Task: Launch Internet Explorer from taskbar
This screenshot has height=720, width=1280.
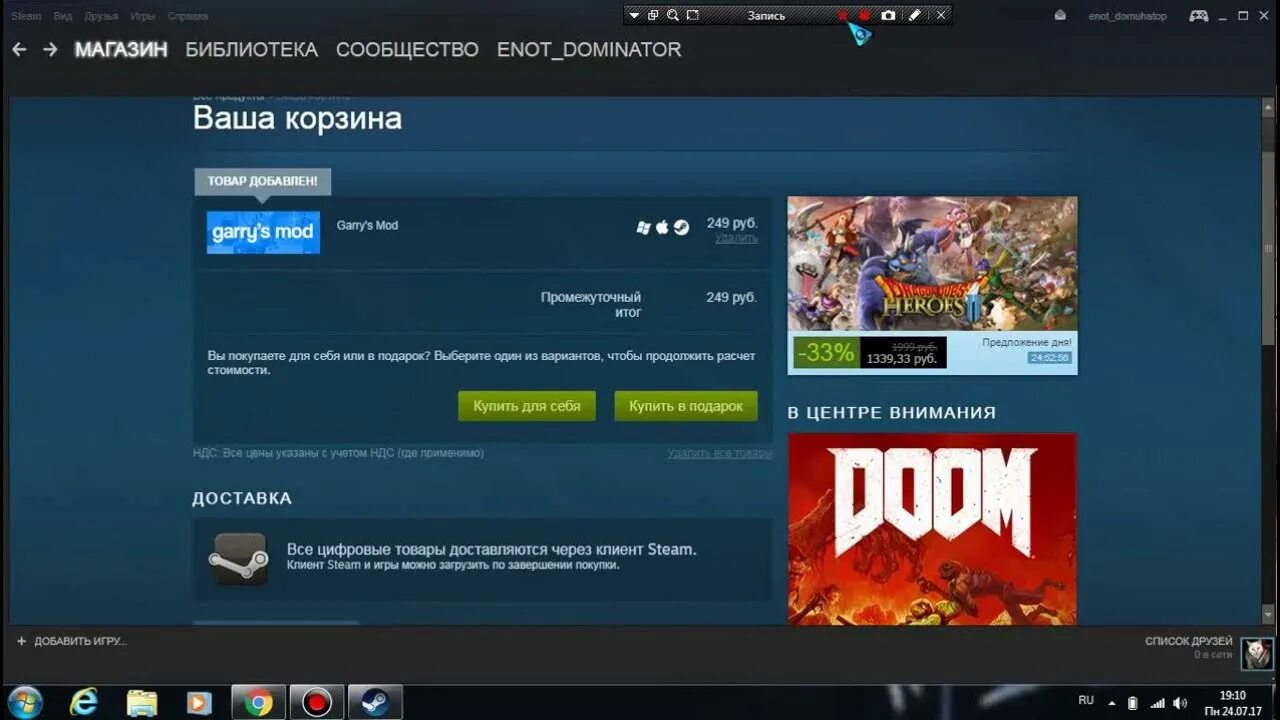Action: click(84, 703)
